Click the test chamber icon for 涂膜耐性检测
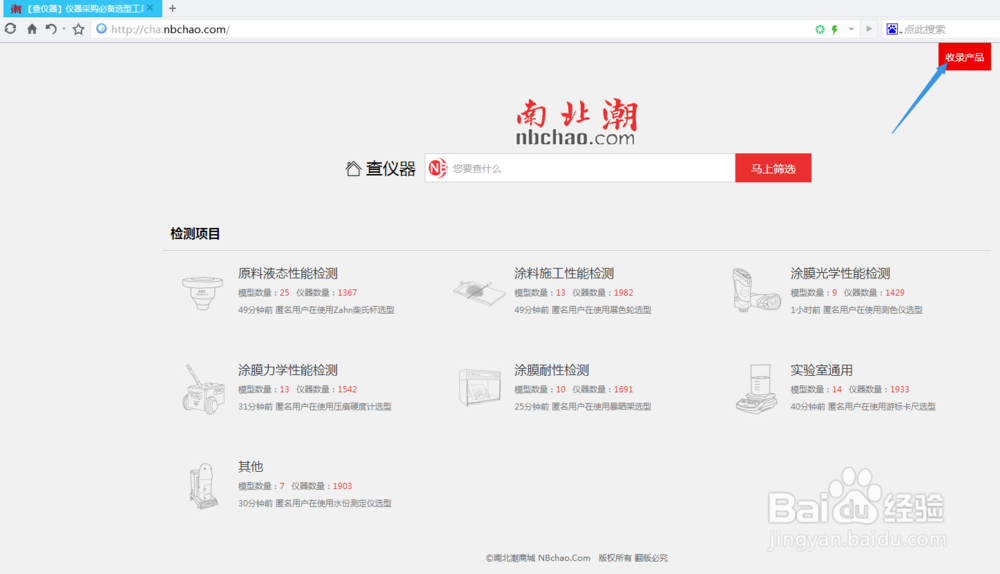This screenshot has width=1000, height=574. coord(480,386)
